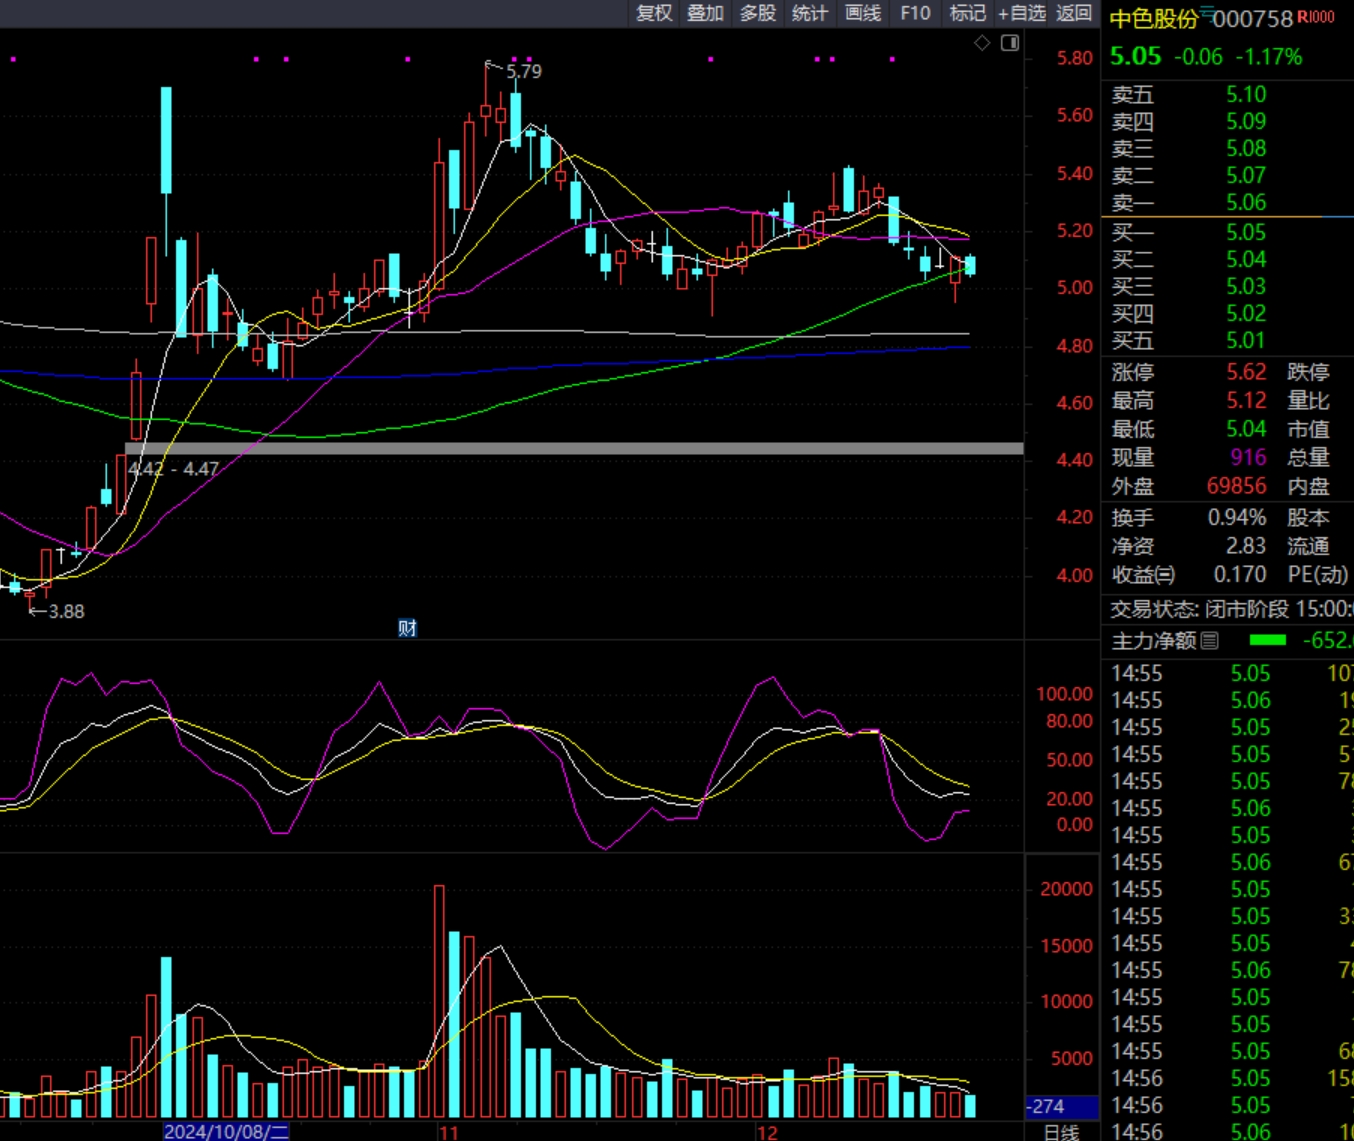Click the 市值 label
1354x1141 pixels.
pos(1308,429)
